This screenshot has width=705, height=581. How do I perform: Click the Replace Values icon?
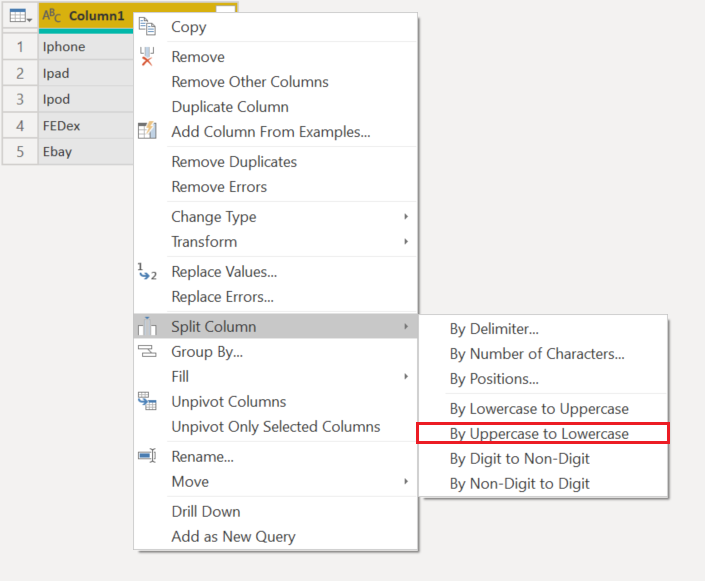click(147, 272)
